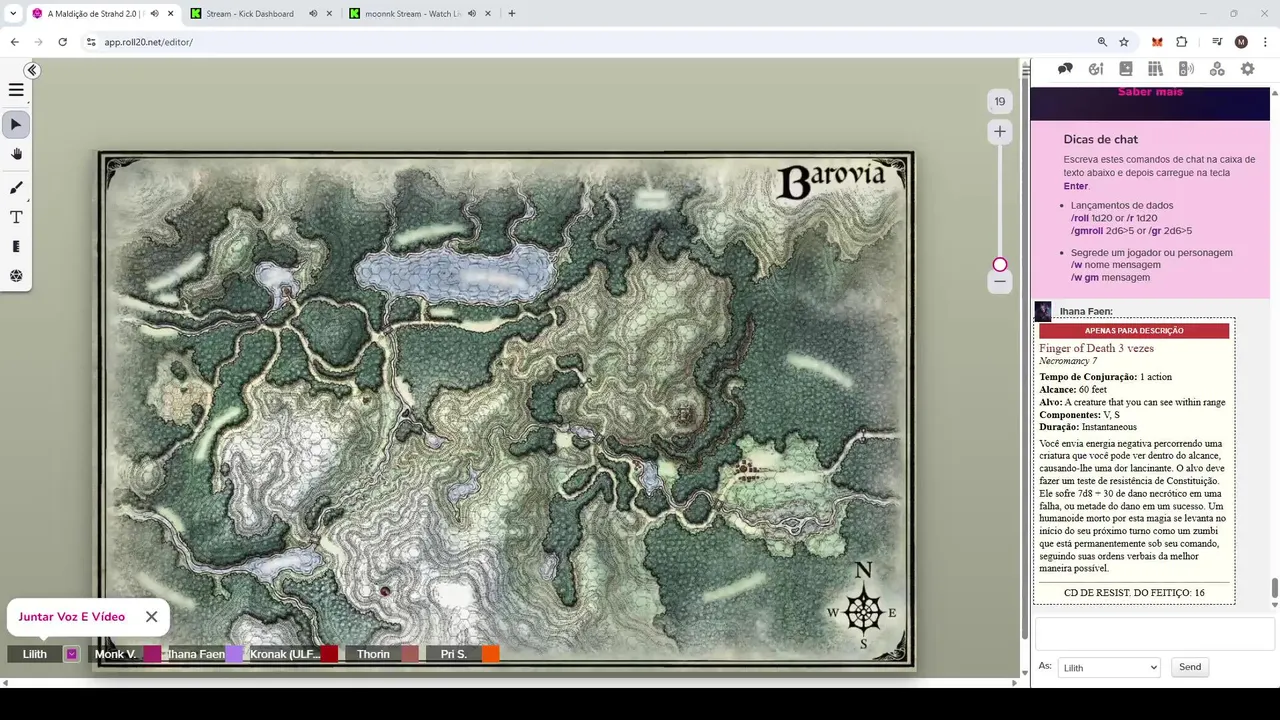Open the Jukebox tab

pos(1186,69)
